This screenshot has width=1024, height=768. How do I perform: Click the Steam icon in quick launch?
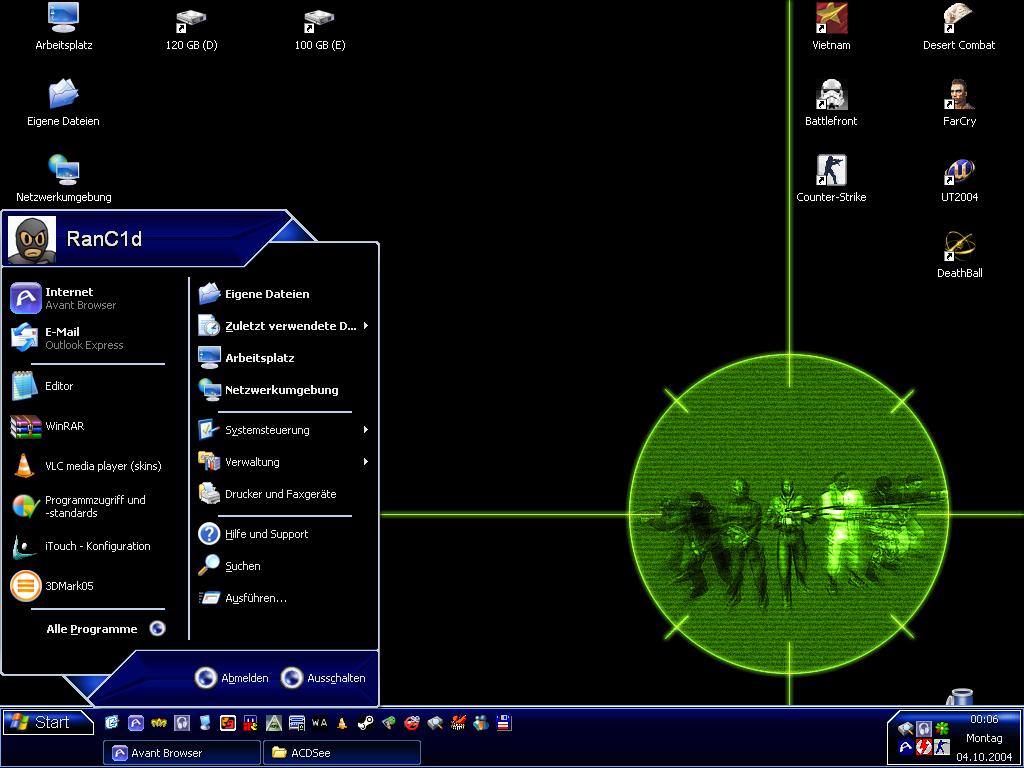366,723
